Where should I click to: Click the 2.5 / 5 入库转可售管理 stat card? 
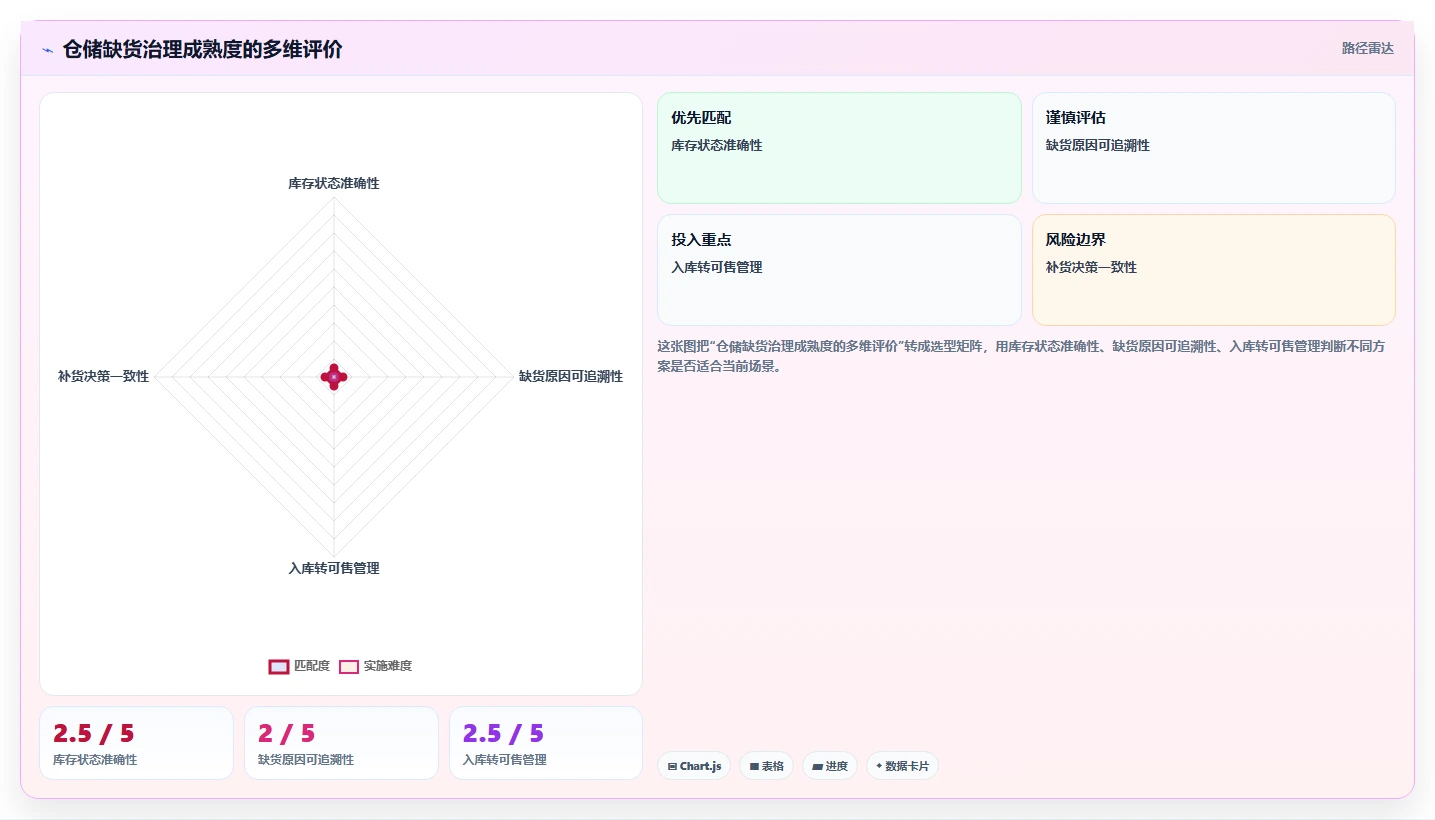[x=546, y=743]
